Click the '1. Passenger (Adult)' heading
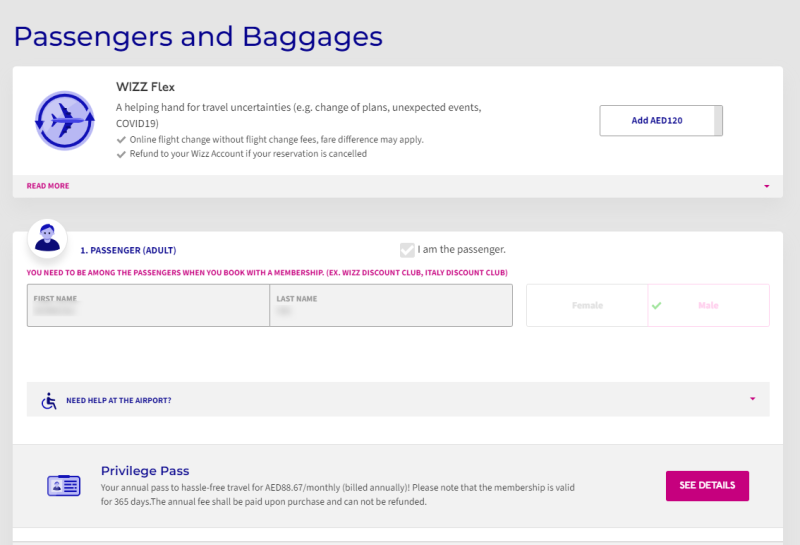 pos(133,250)
